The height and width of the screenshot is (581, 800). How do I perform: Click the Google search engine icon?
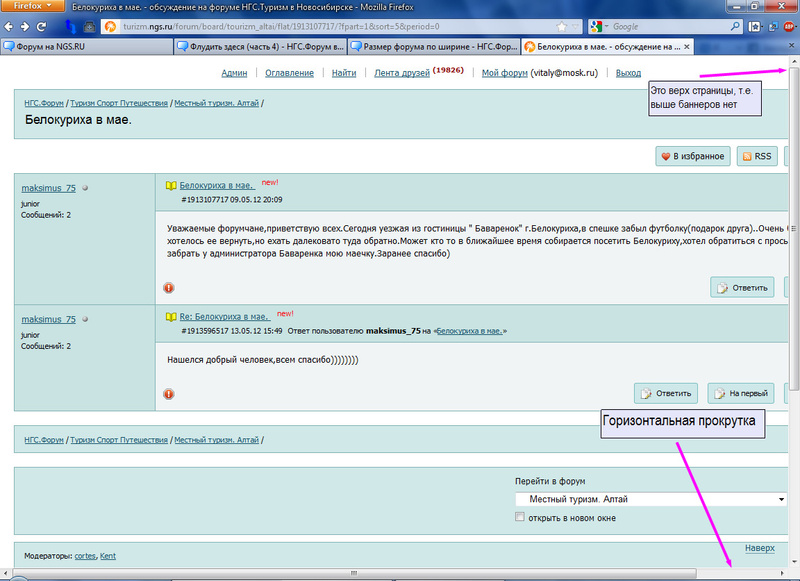click(597, 26)
